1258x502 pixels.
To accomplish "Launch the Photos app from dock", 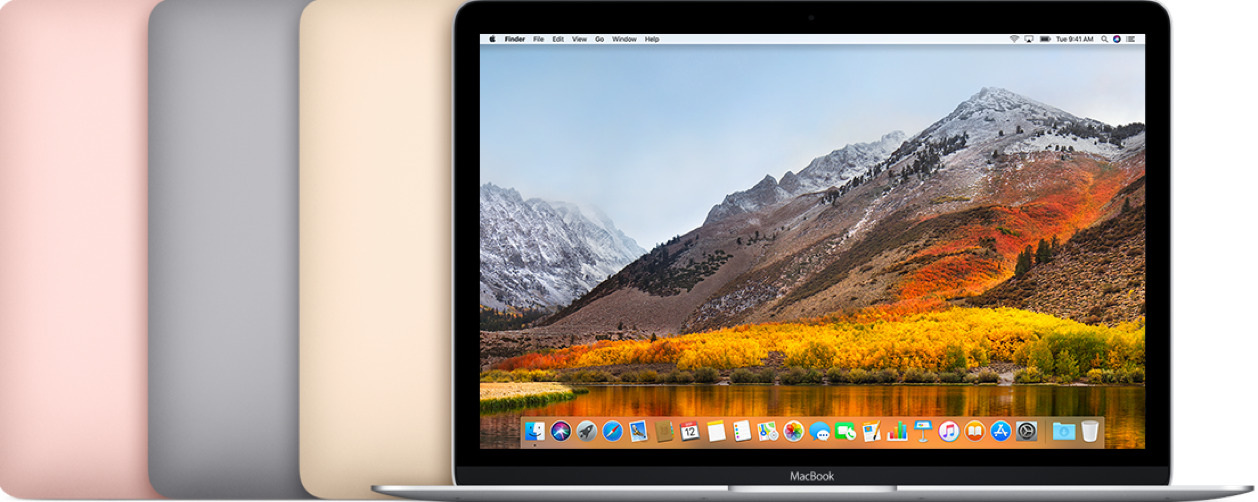I will pyautogui.click(x=794, y=431).
